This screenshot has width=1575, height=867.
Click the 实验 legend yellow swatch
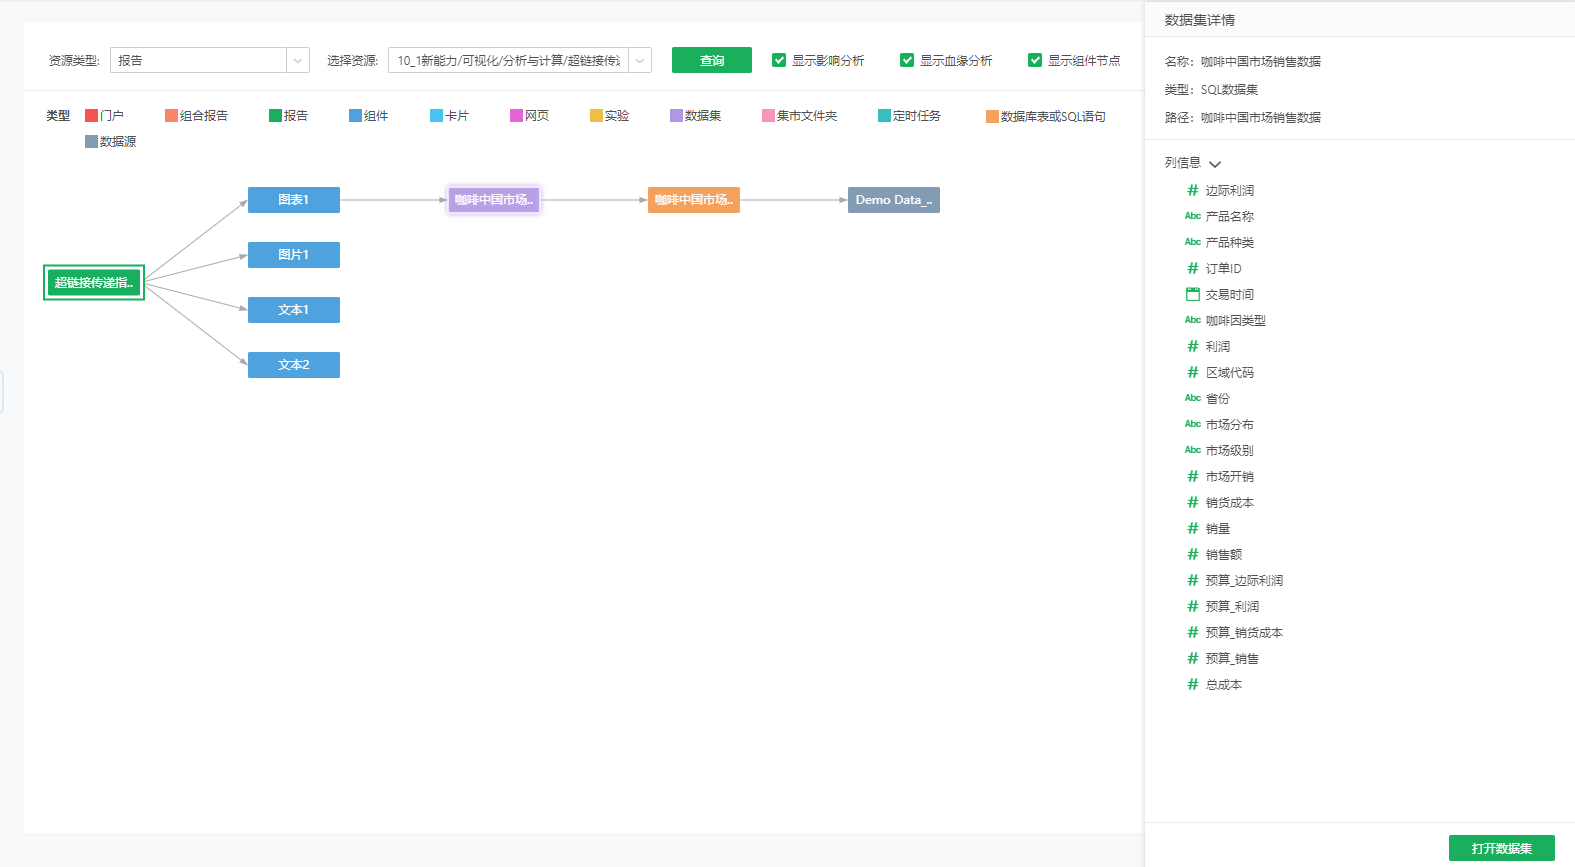pos(596,116)
